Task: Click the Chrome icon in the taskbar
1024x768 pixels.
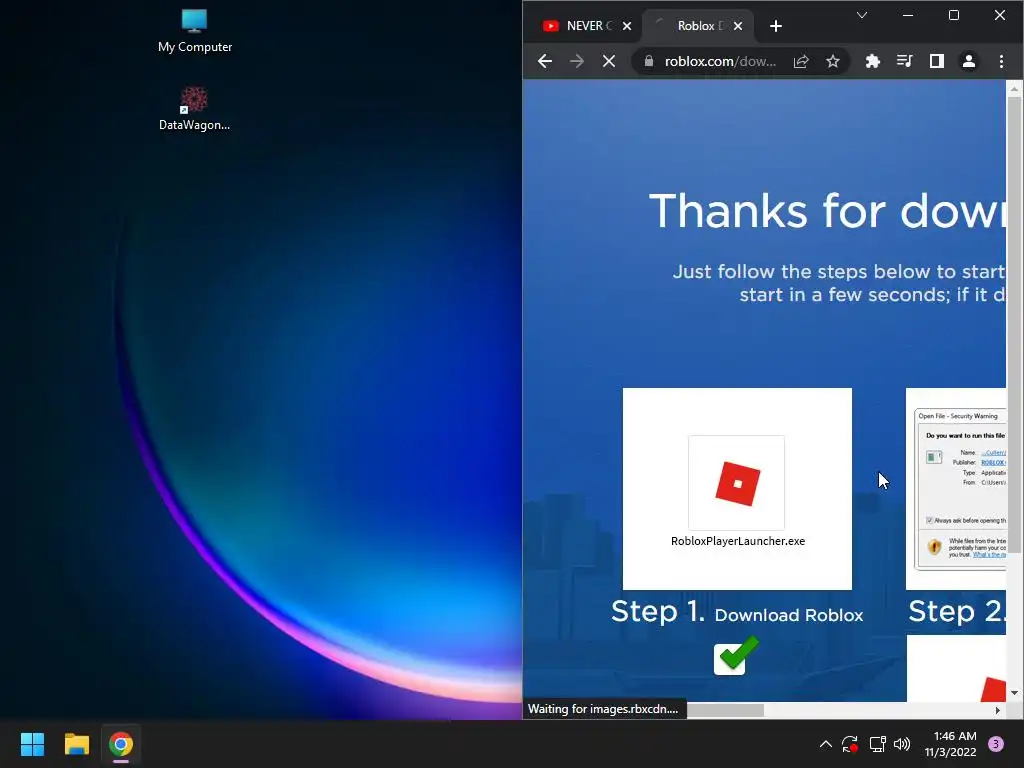Action: pyautogui.click(x=121, y=744)
